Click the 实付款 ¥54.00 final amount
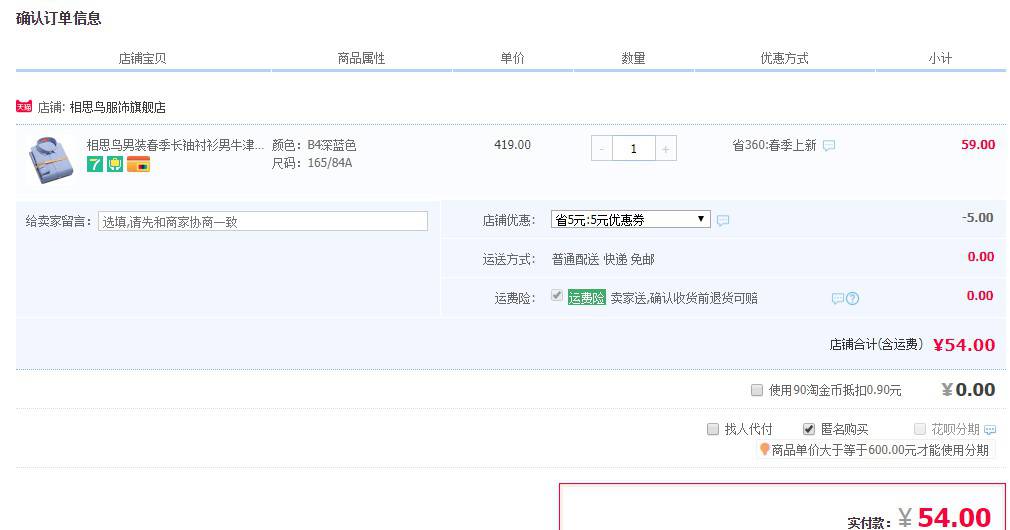 pos(944,517)
